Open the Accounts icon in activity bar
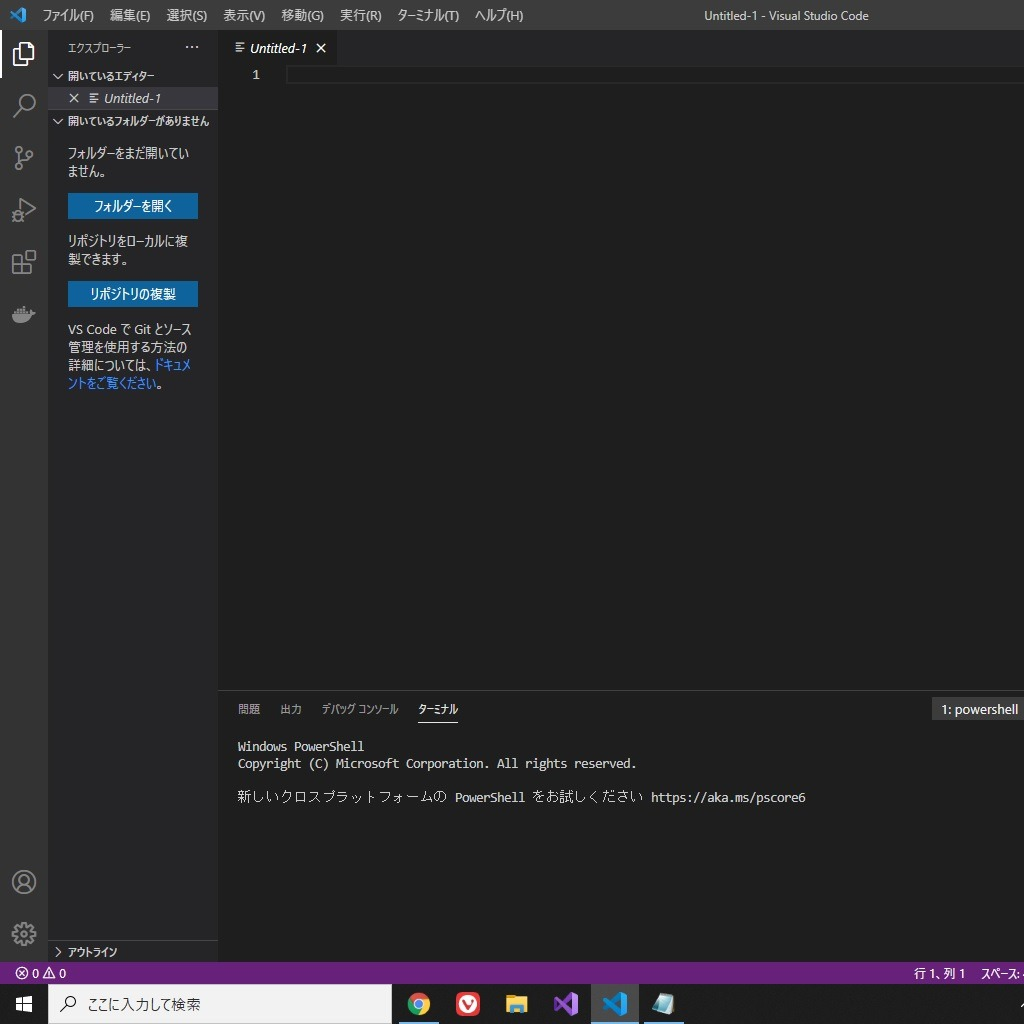The height and width of the screenshot is (1024, 1024). 24,882
